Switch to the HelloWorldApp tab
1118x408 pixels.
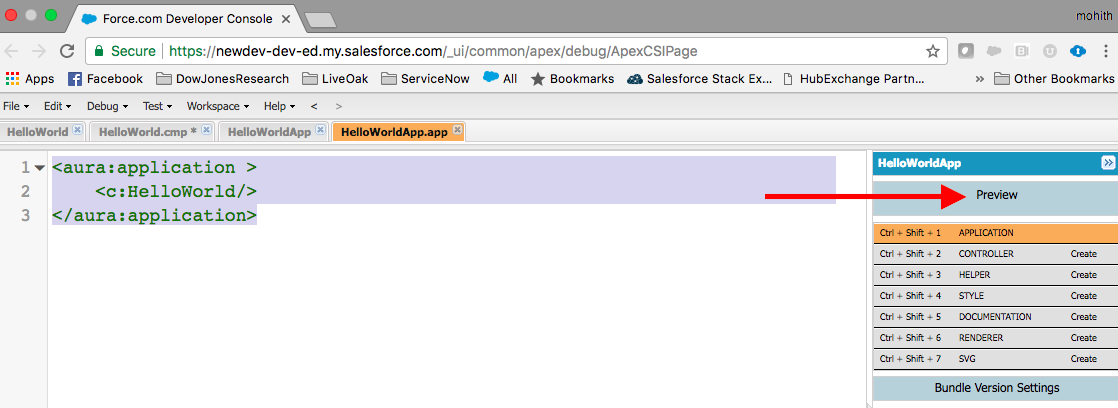pos(270,131)
